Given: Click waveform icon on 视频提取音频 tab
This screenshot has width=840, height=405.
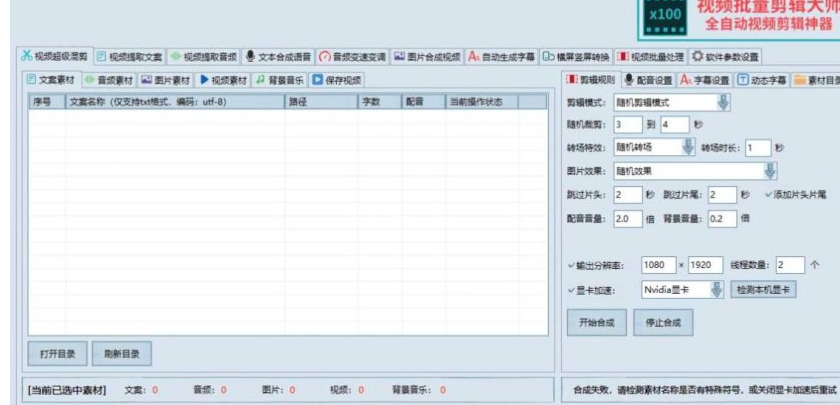Looking at the screenshot, I should [175, 56].
